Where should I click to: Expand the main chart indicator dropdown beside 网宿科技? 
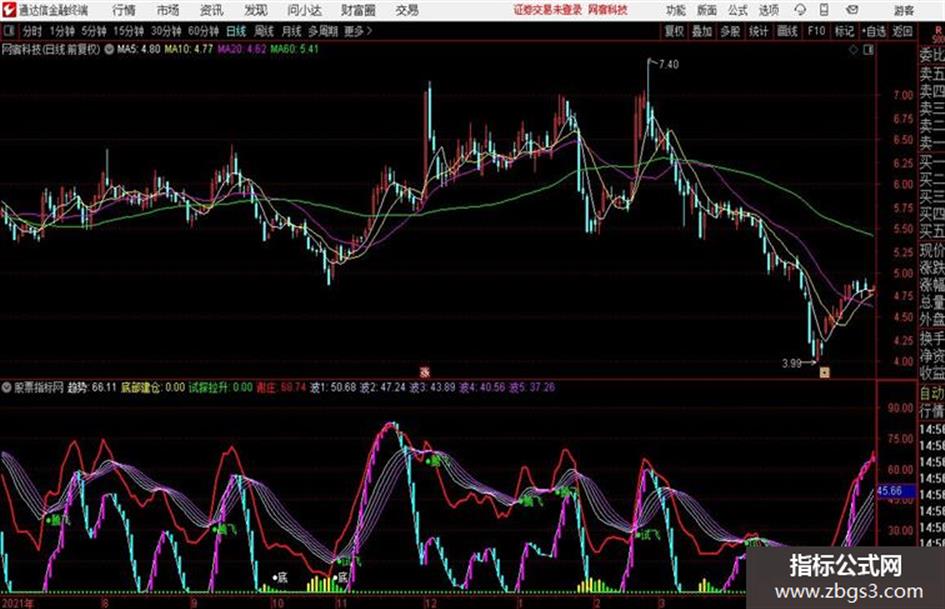pyautogui.click(x=109, y=49)
